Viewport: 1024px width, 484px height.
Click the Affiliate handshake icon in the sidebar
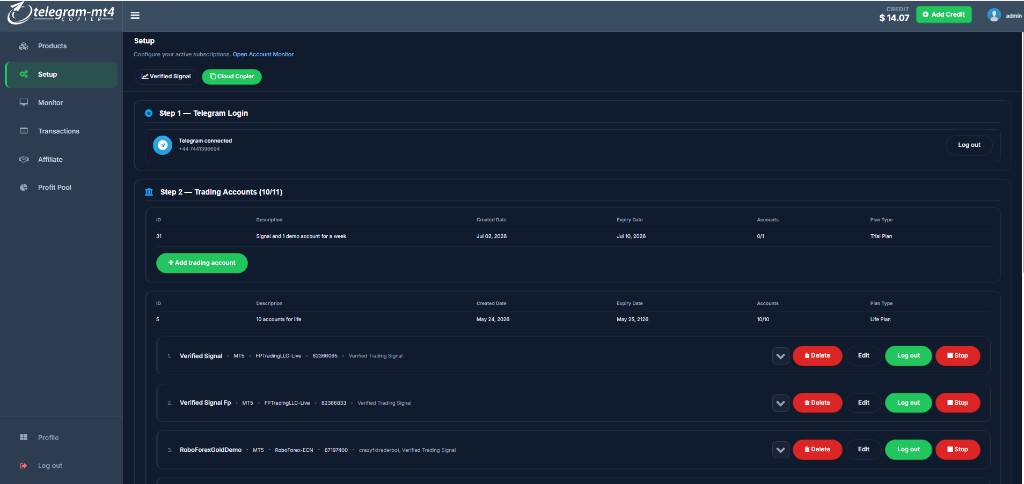[24, 159]
